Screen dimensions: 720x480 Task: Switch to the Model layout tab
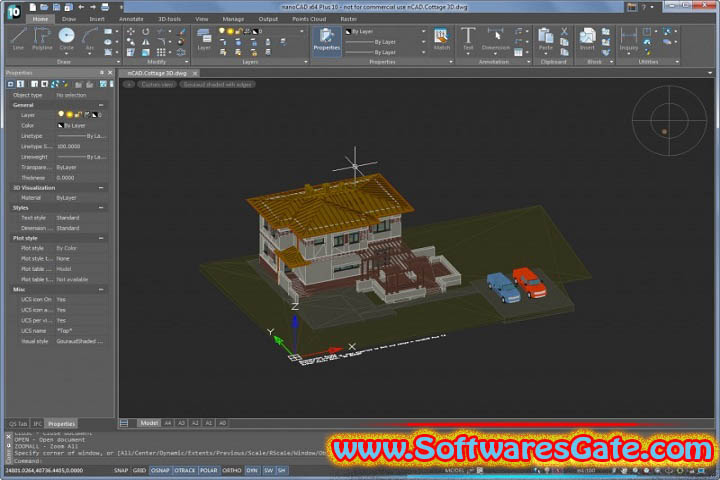click(149, 423)
